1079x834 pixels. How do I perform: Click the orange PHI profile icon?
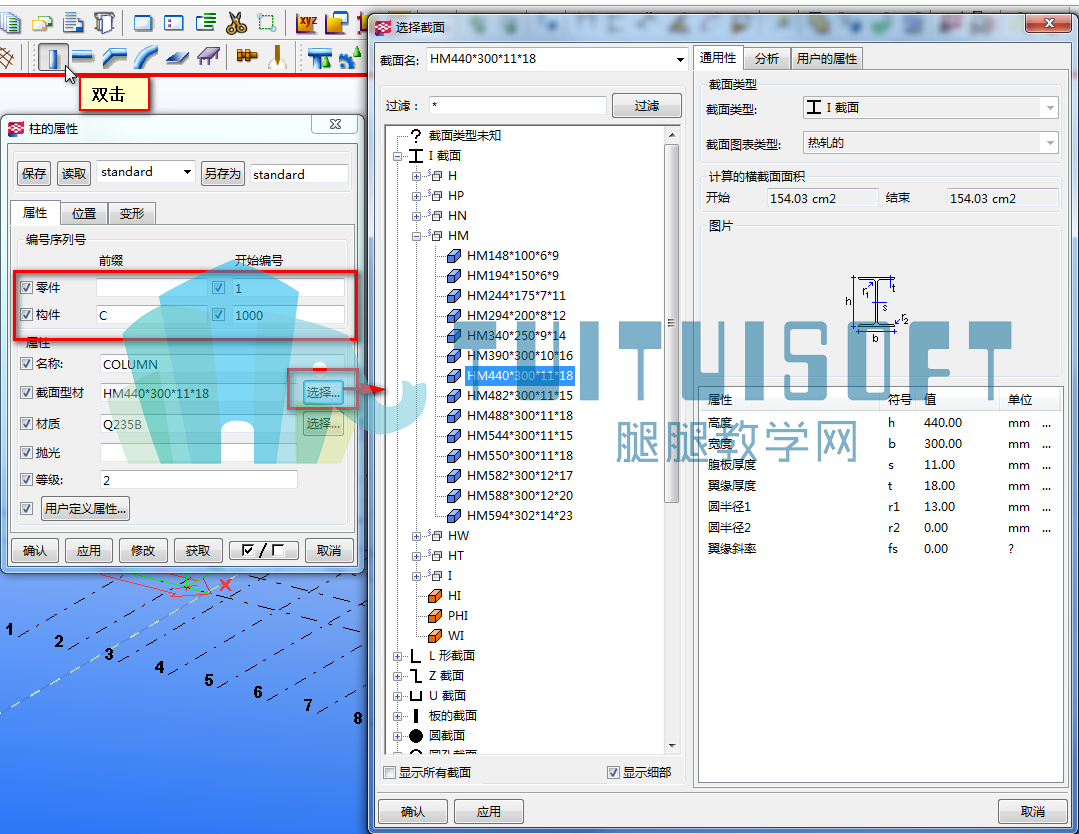click(x=435, y=616)
